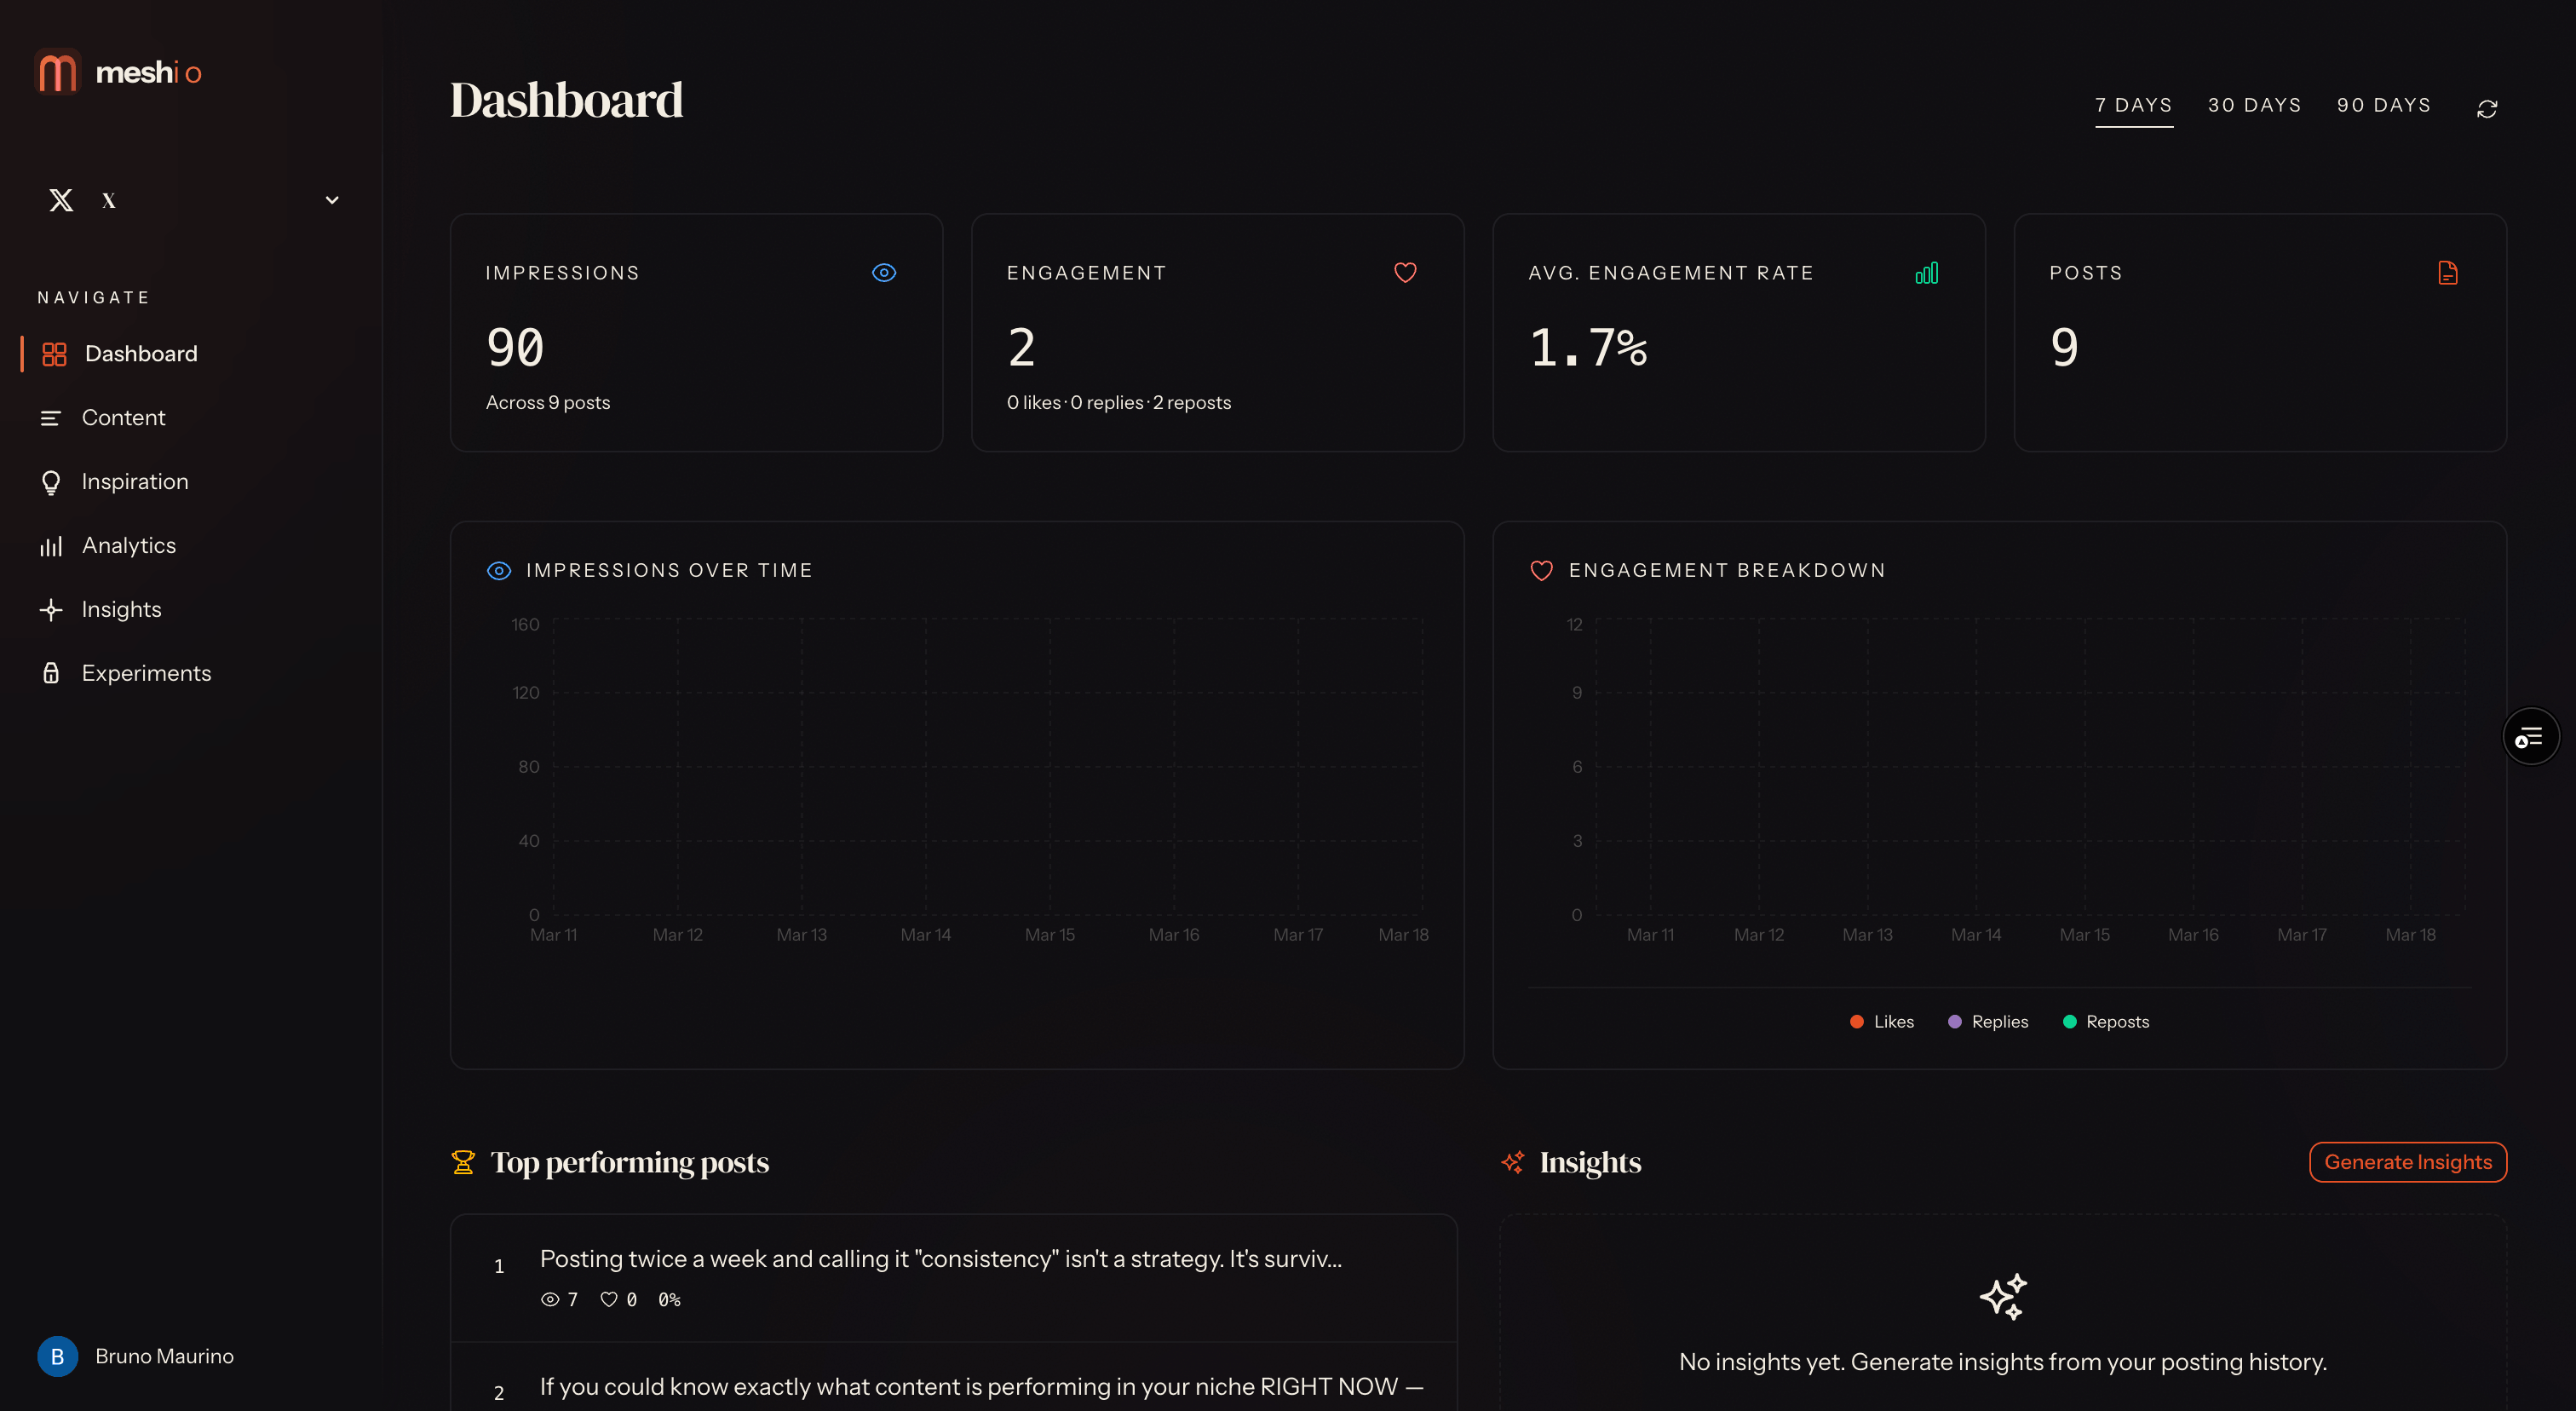The image size is (2576, 1411).
Task: Select the 90 Days time range
Action: (2383, 105)
